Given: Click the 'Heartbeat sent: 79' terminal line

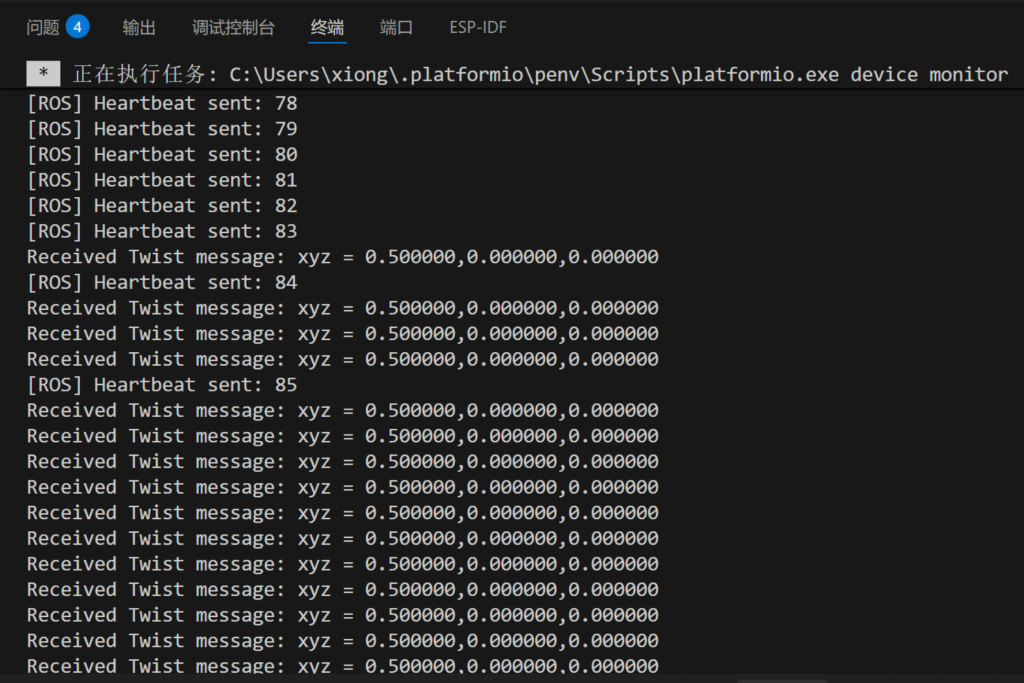Looking at the screenshot, I should 162,129.
